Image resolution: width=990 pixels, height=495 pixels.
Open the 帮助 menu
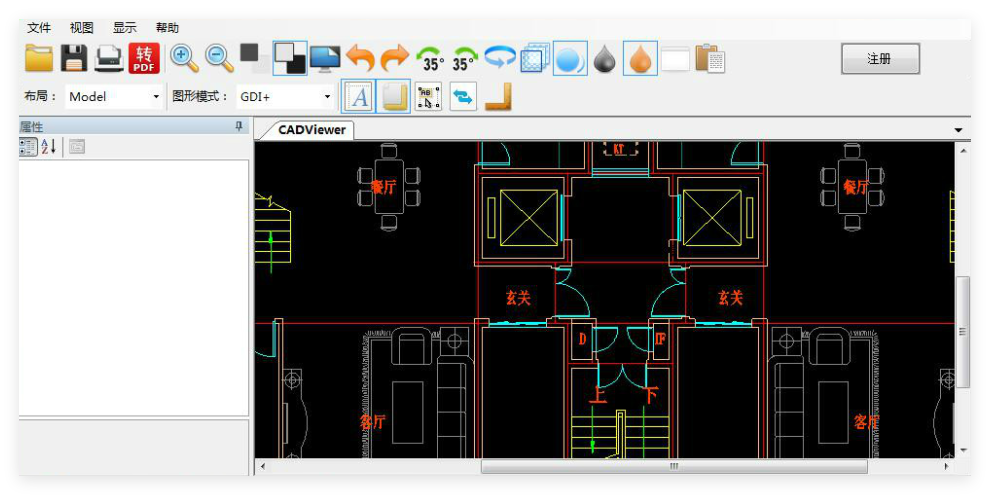pyautogui.click(x=167, y=28)
